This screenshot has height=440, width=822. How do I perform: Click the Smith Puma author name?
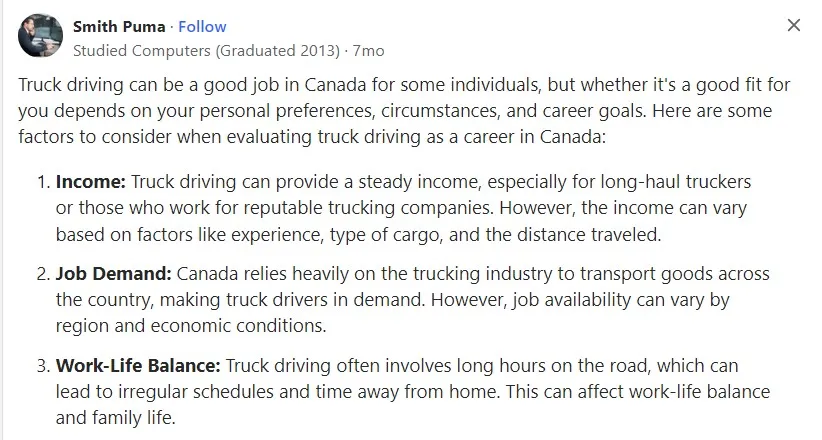click(x=119, y=27)
